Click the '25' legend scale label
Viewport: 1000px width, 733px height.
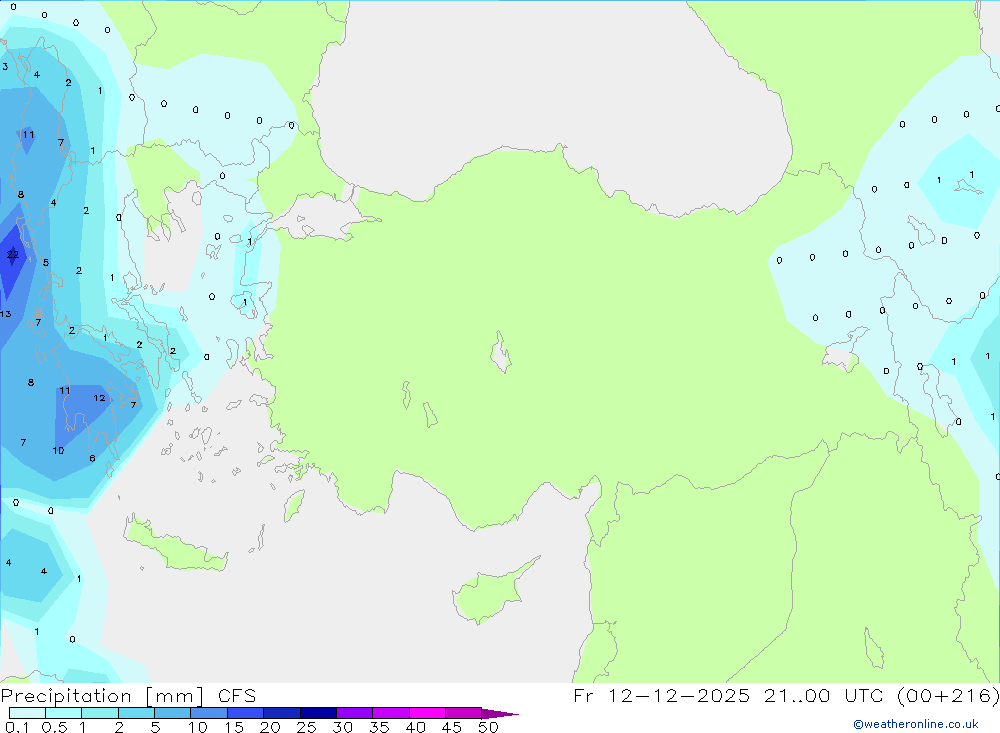click(x=307, y=727)
